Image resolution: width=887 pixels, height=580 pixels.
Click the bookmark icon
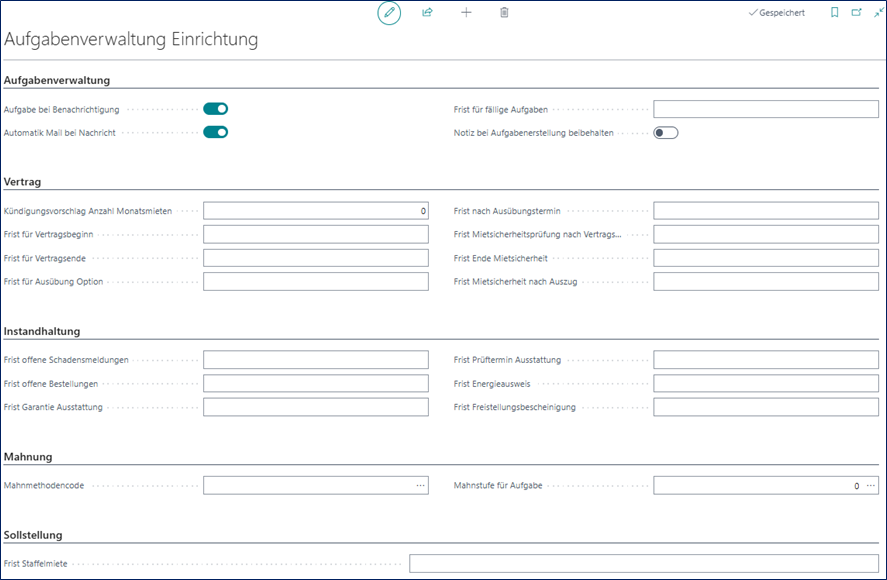835,13
